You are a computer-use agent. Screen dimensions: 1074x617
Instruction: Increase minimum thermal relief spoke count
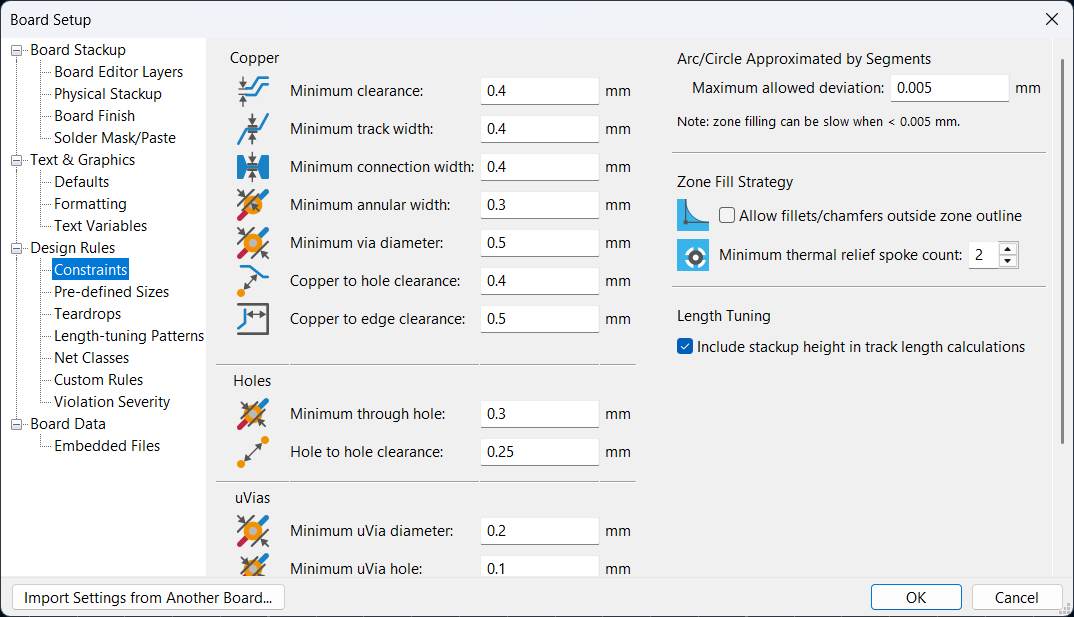pos(1008,249)
